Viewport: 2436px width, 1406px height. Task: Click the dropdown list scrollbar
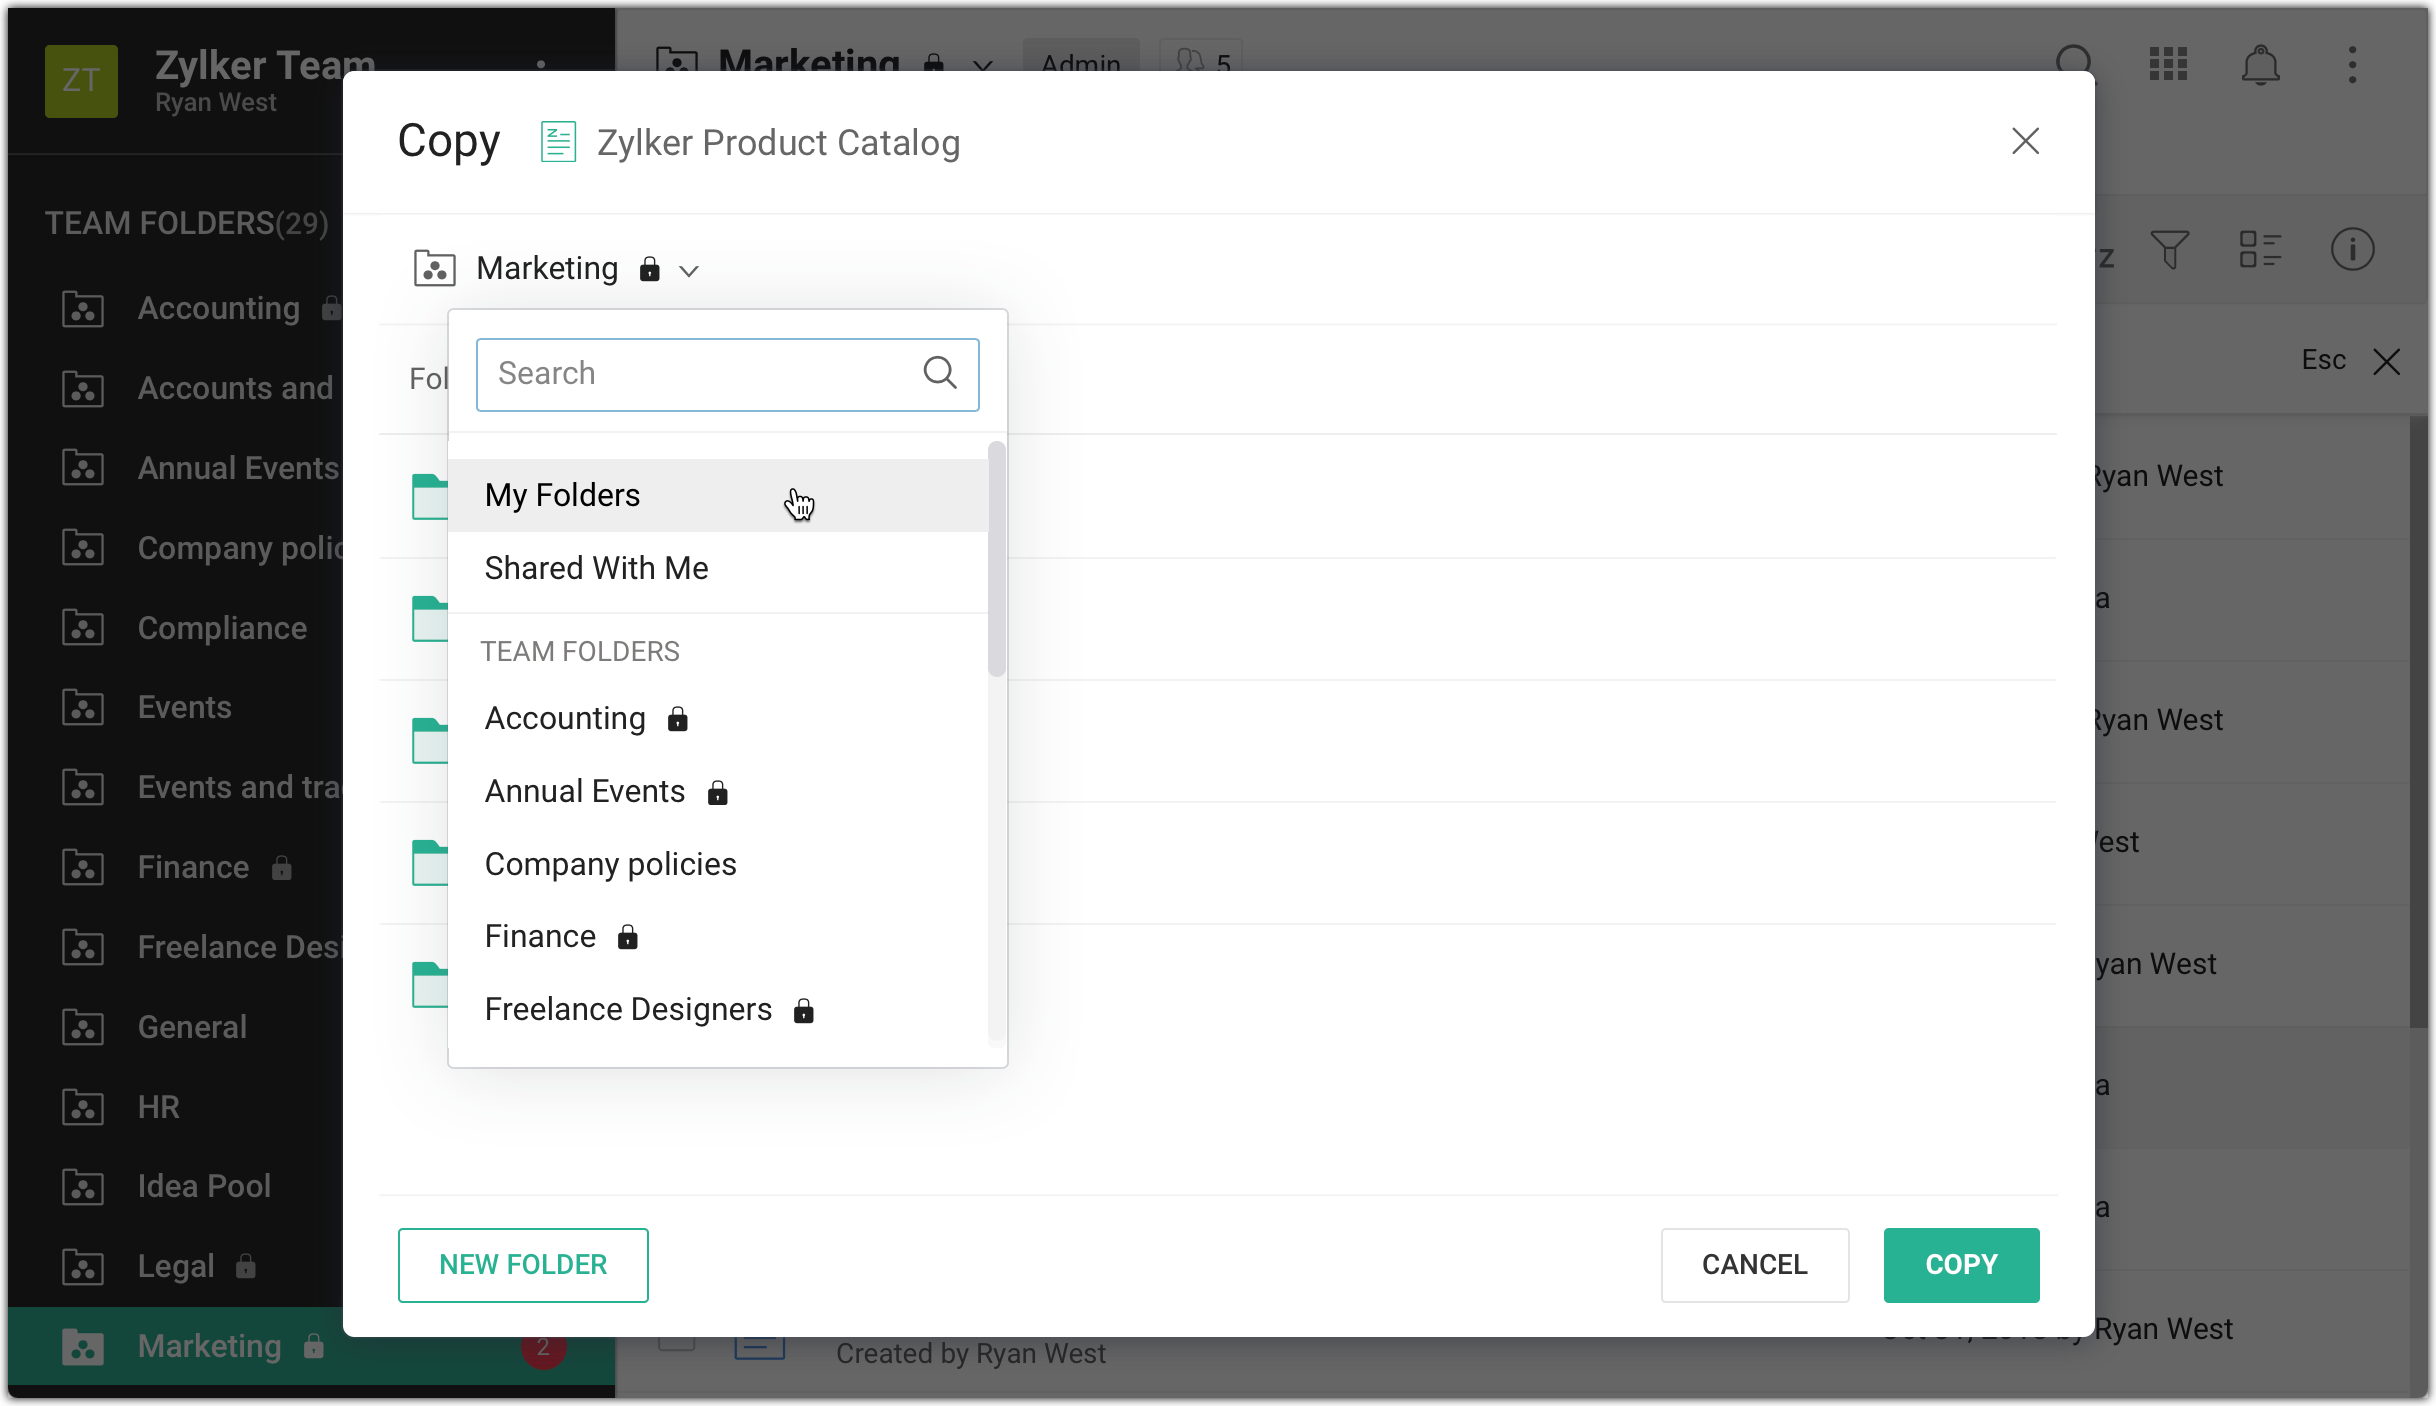coord(995,560)
